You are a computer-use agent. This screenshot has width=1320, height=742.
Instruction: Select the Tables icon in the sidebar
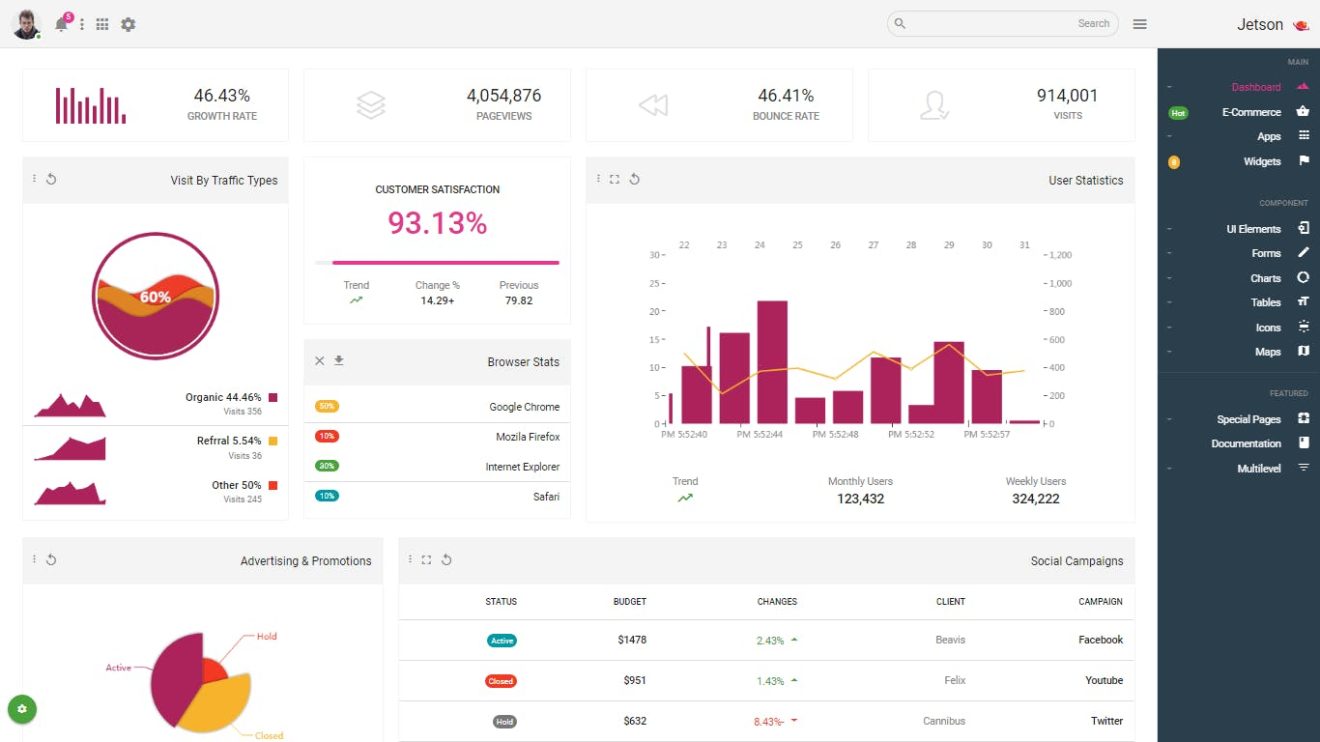1303,302
